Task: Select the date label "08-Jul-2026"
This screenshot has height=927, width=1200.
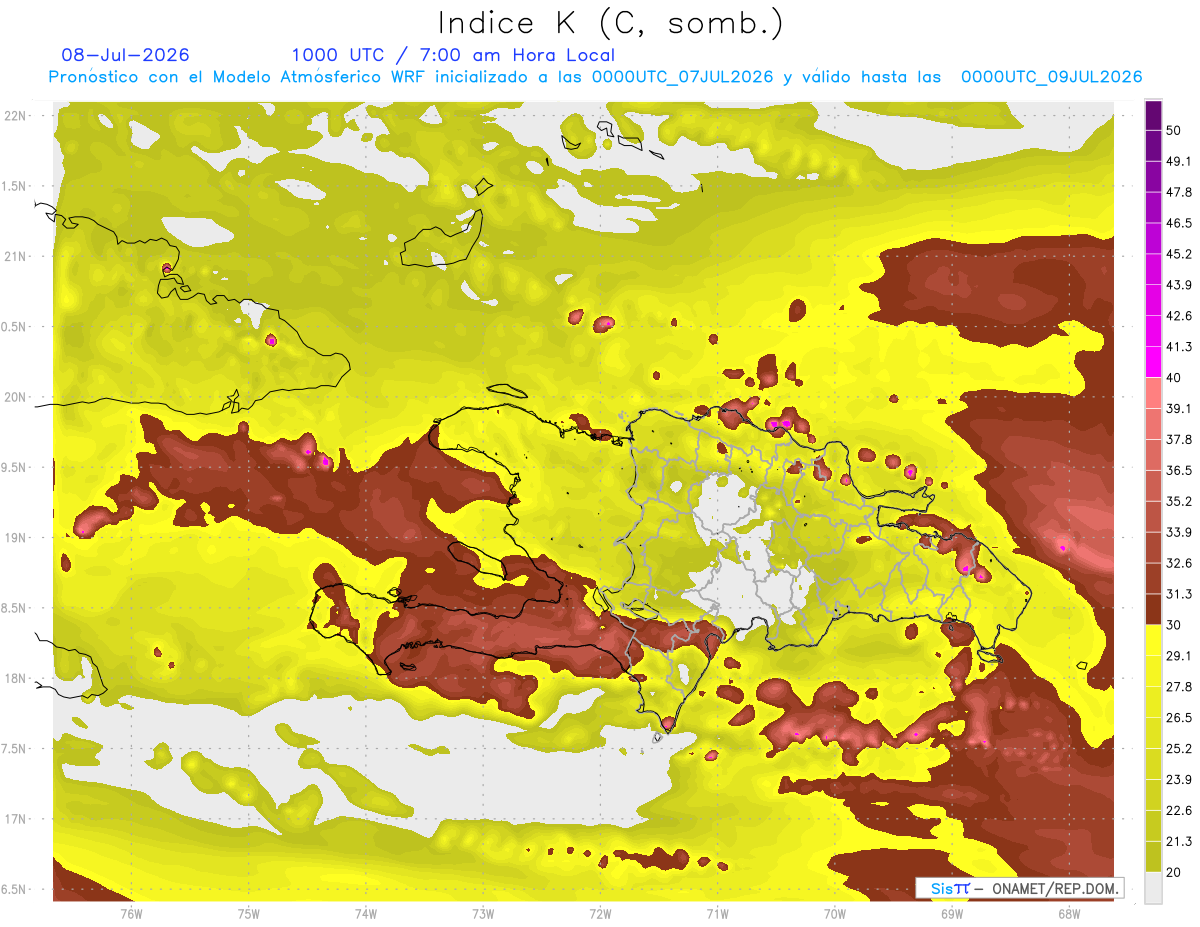Action: point(126,55)
